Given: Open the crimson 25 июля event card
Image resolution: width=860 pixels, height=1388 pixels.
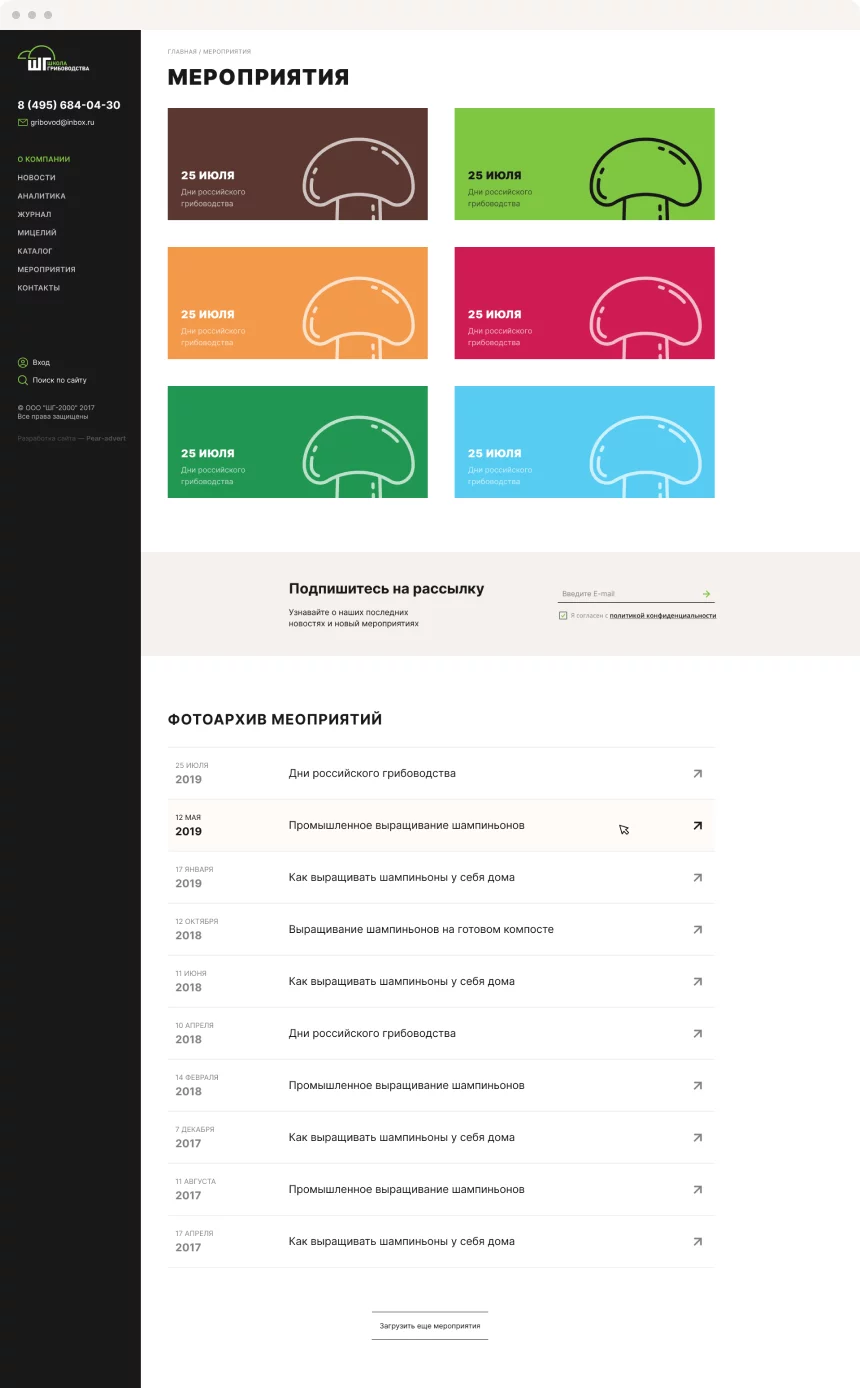Looking at the screenshot, I should [x=585, y=303].
